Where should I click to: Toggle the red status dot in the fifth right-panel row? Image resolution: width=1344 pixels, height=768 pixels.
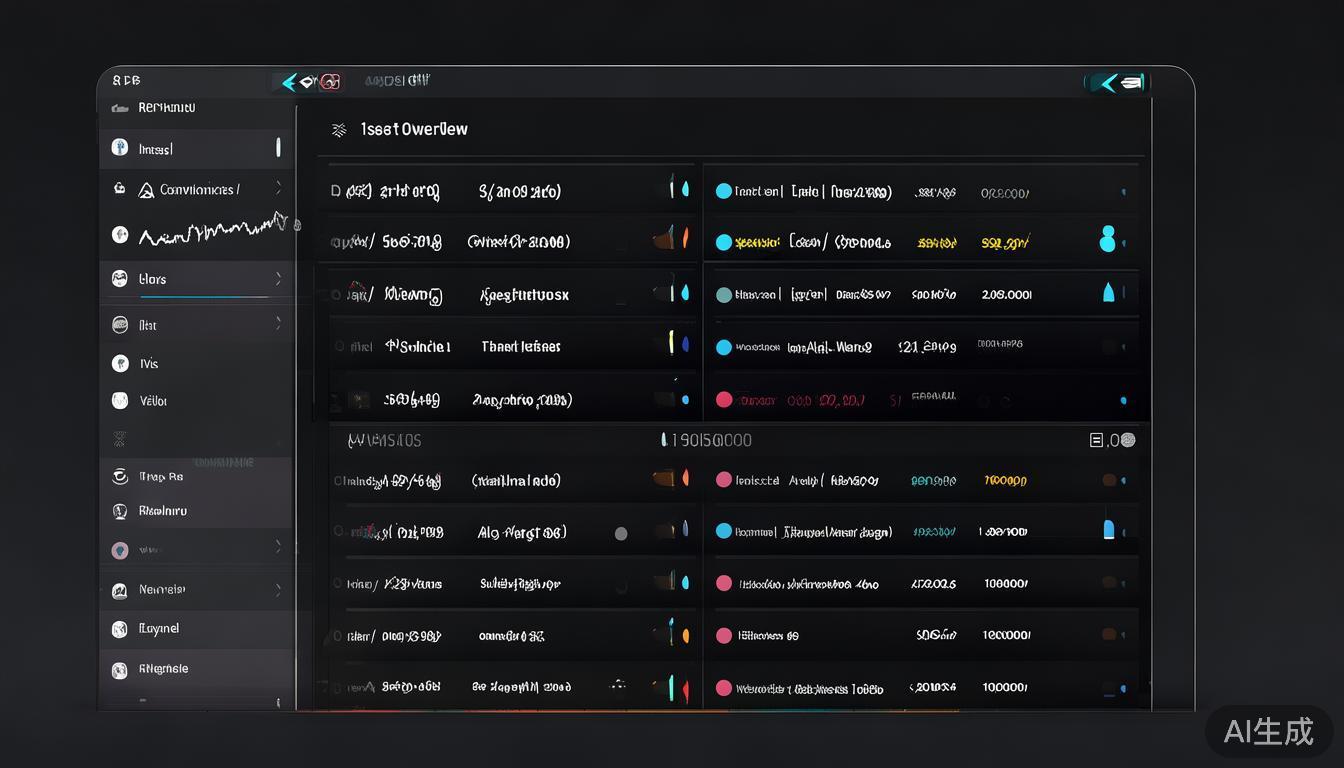(x=723, y=400)
